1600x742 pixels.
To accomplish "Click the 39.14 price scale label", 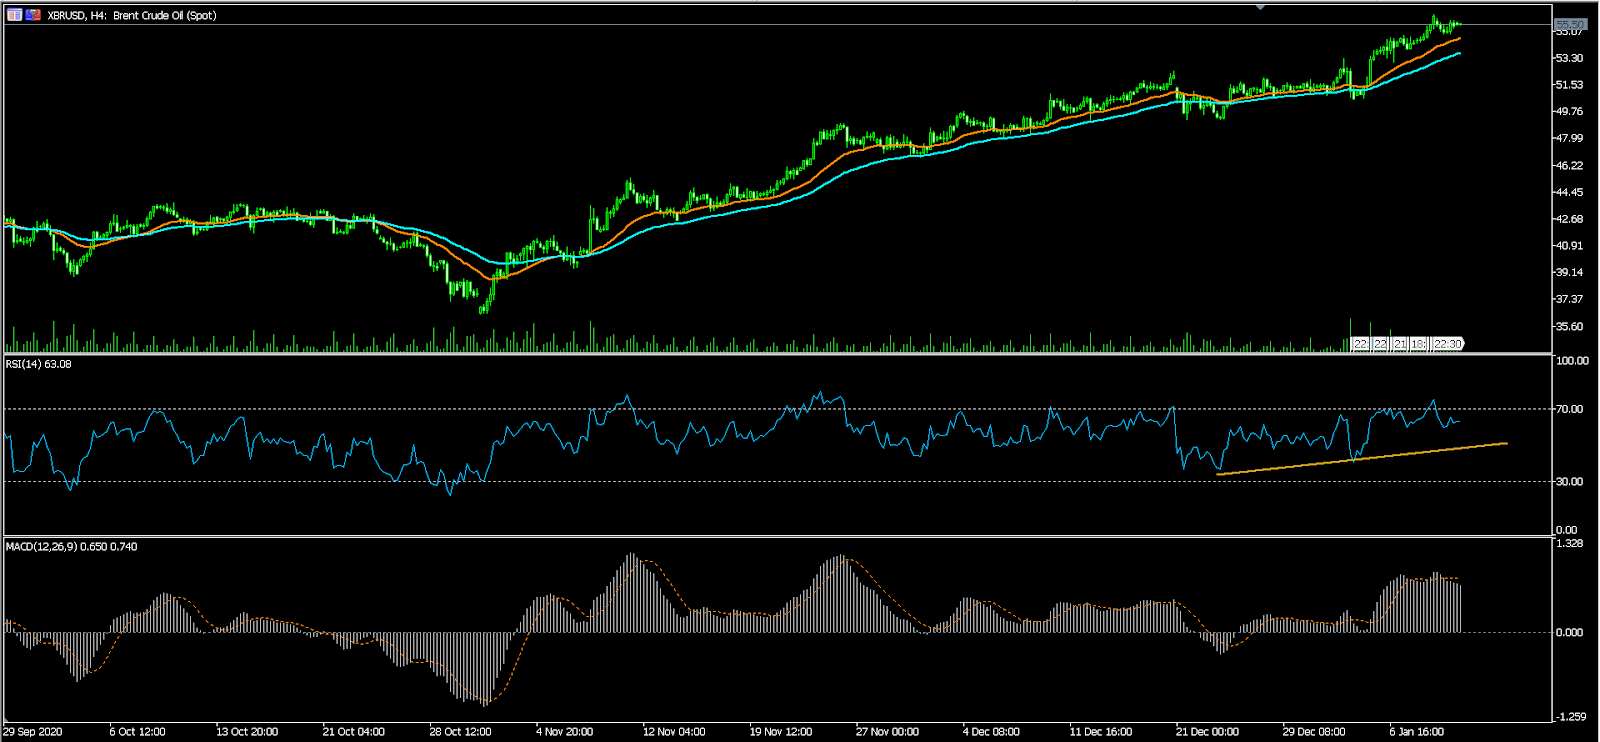I will 1569,272.
